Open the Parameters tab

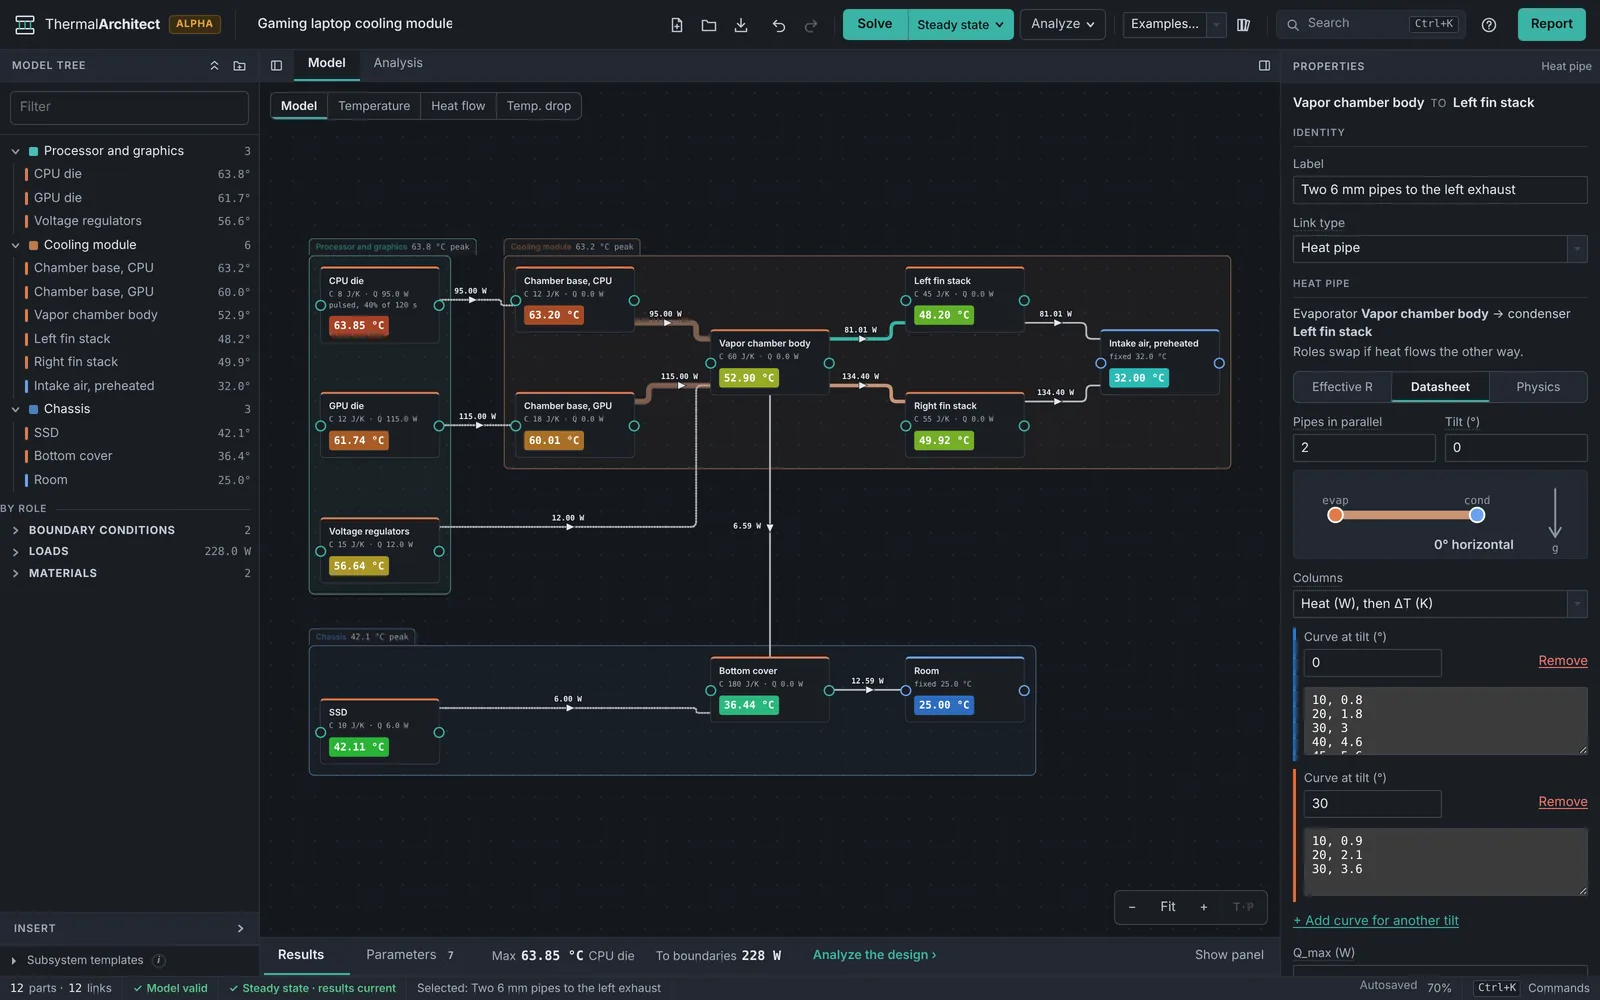410,955
